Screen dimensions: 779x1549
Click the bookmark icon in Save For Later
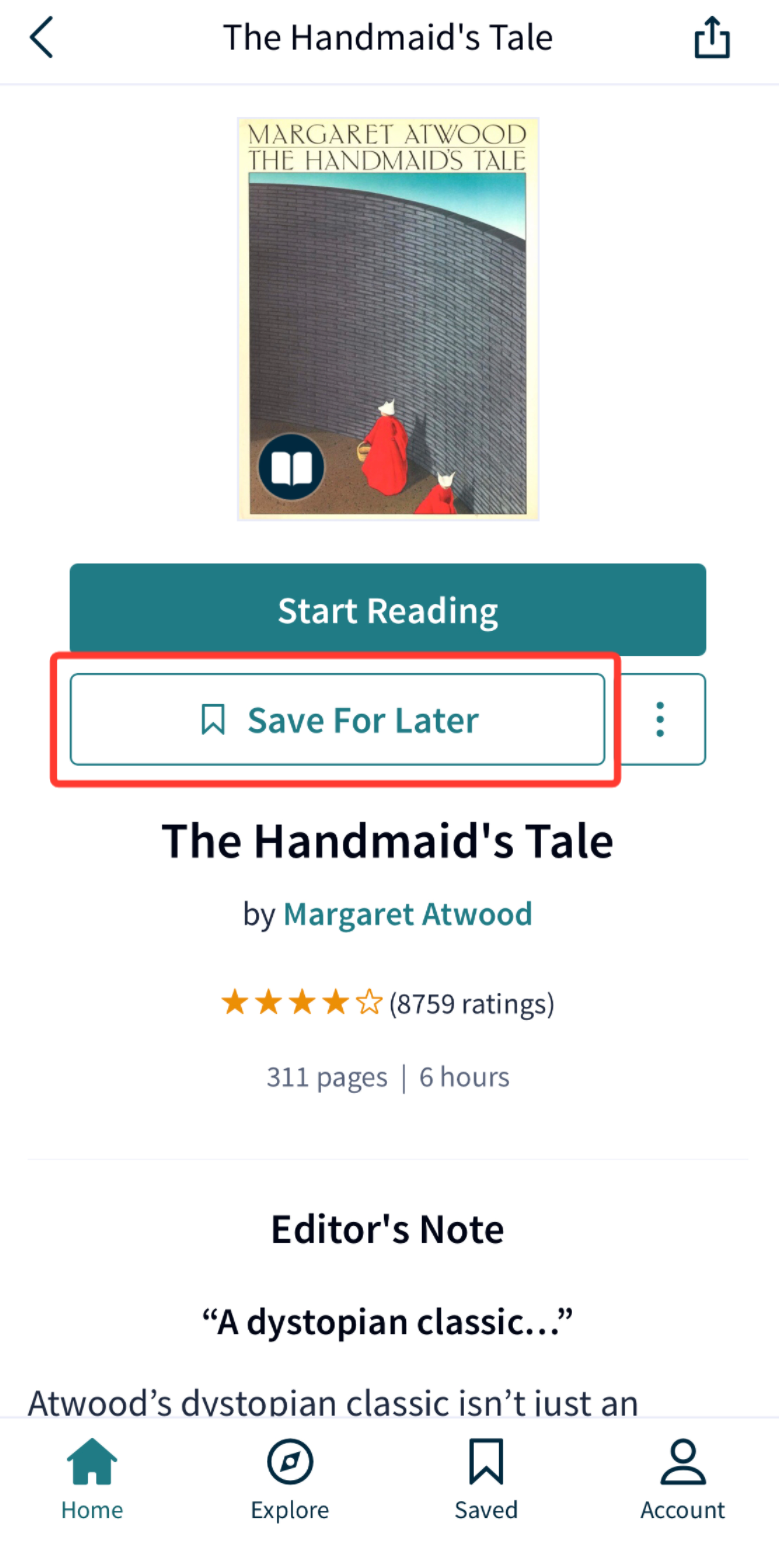pyautogui.click(x=213, y=719)
